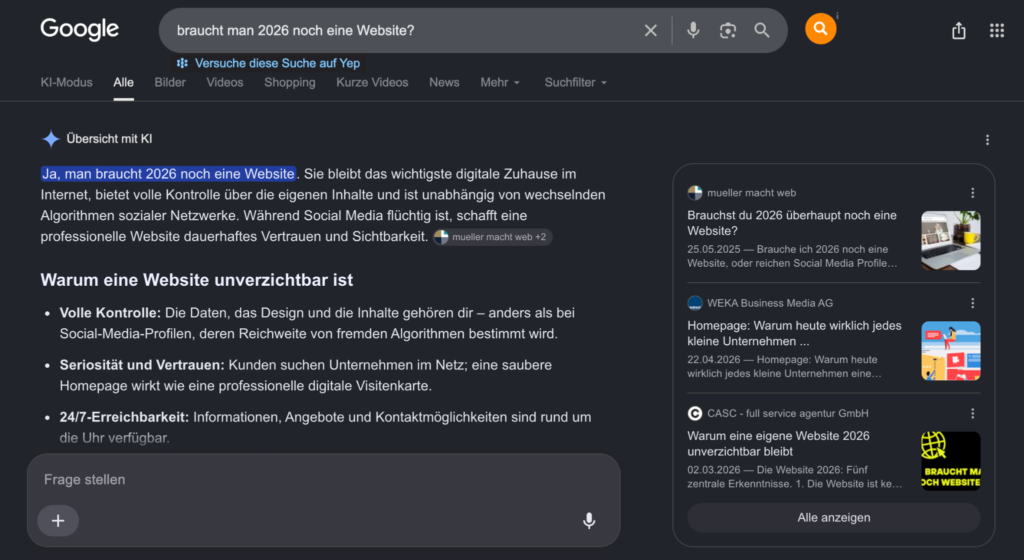The width and height of the screenshot is (1024, 560).
Task: Click the Yep icon beside Versuche diese Suche
Action: [x=182, y=63]
